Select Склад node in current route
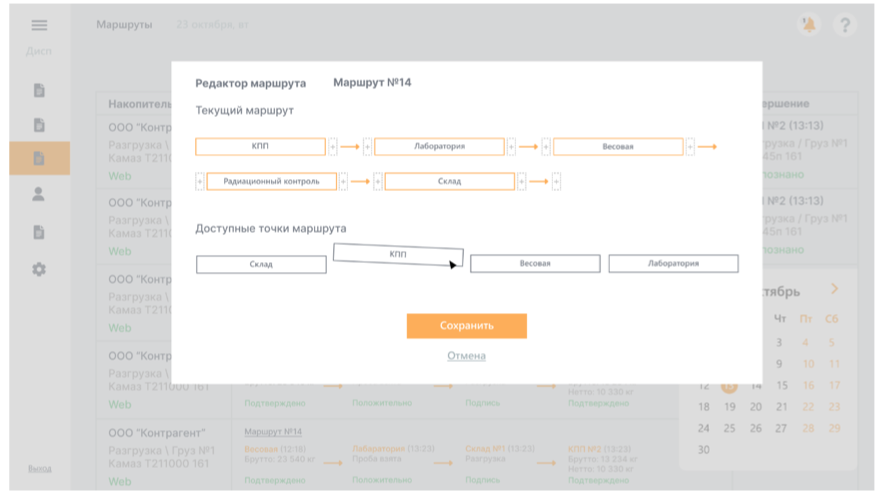The height and width of the screenshot is (501, 883). click(449, 181)
